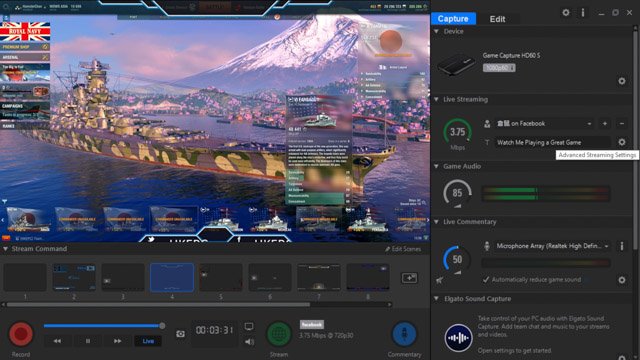Click the Royal Navy banner in preview
Screen dimensions: 640x360
click(x=25, y=32)
